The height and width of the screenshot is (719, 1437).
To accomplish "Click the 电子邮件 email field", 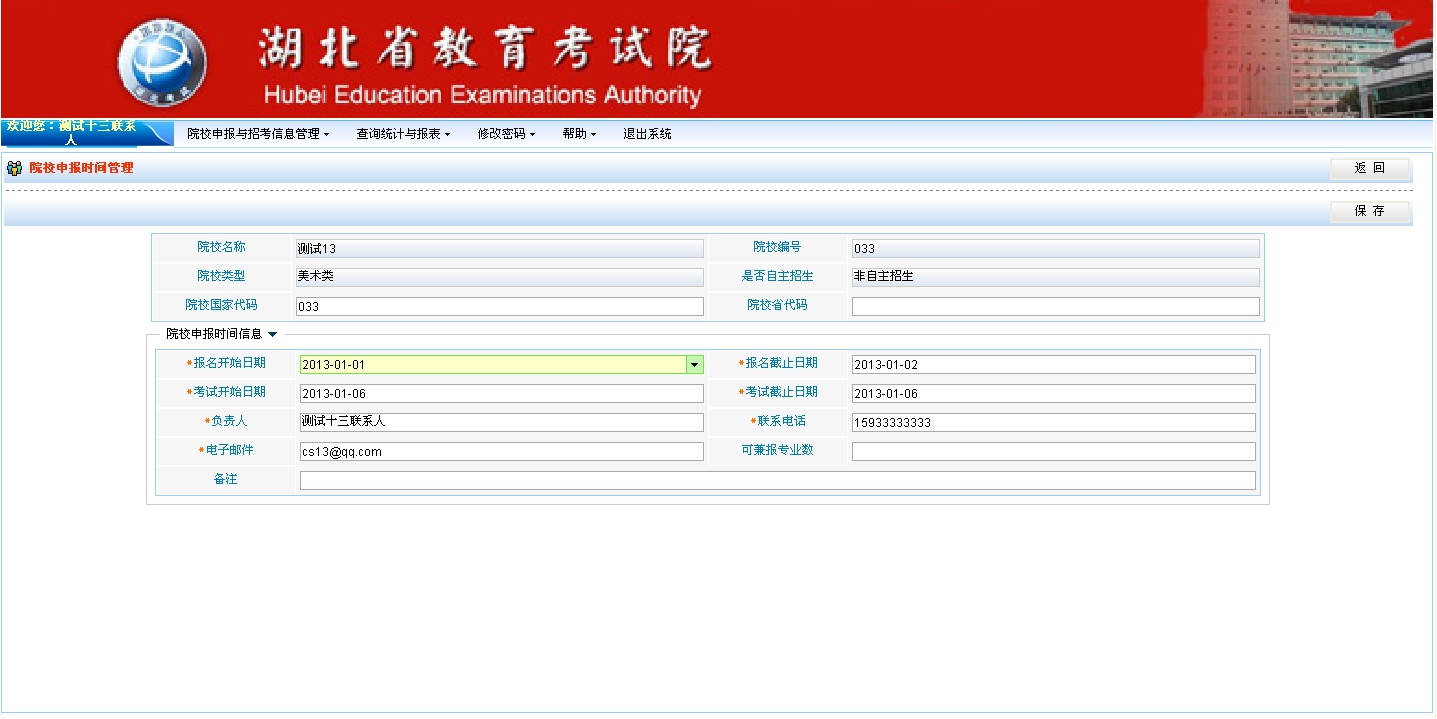I will 501,451.
